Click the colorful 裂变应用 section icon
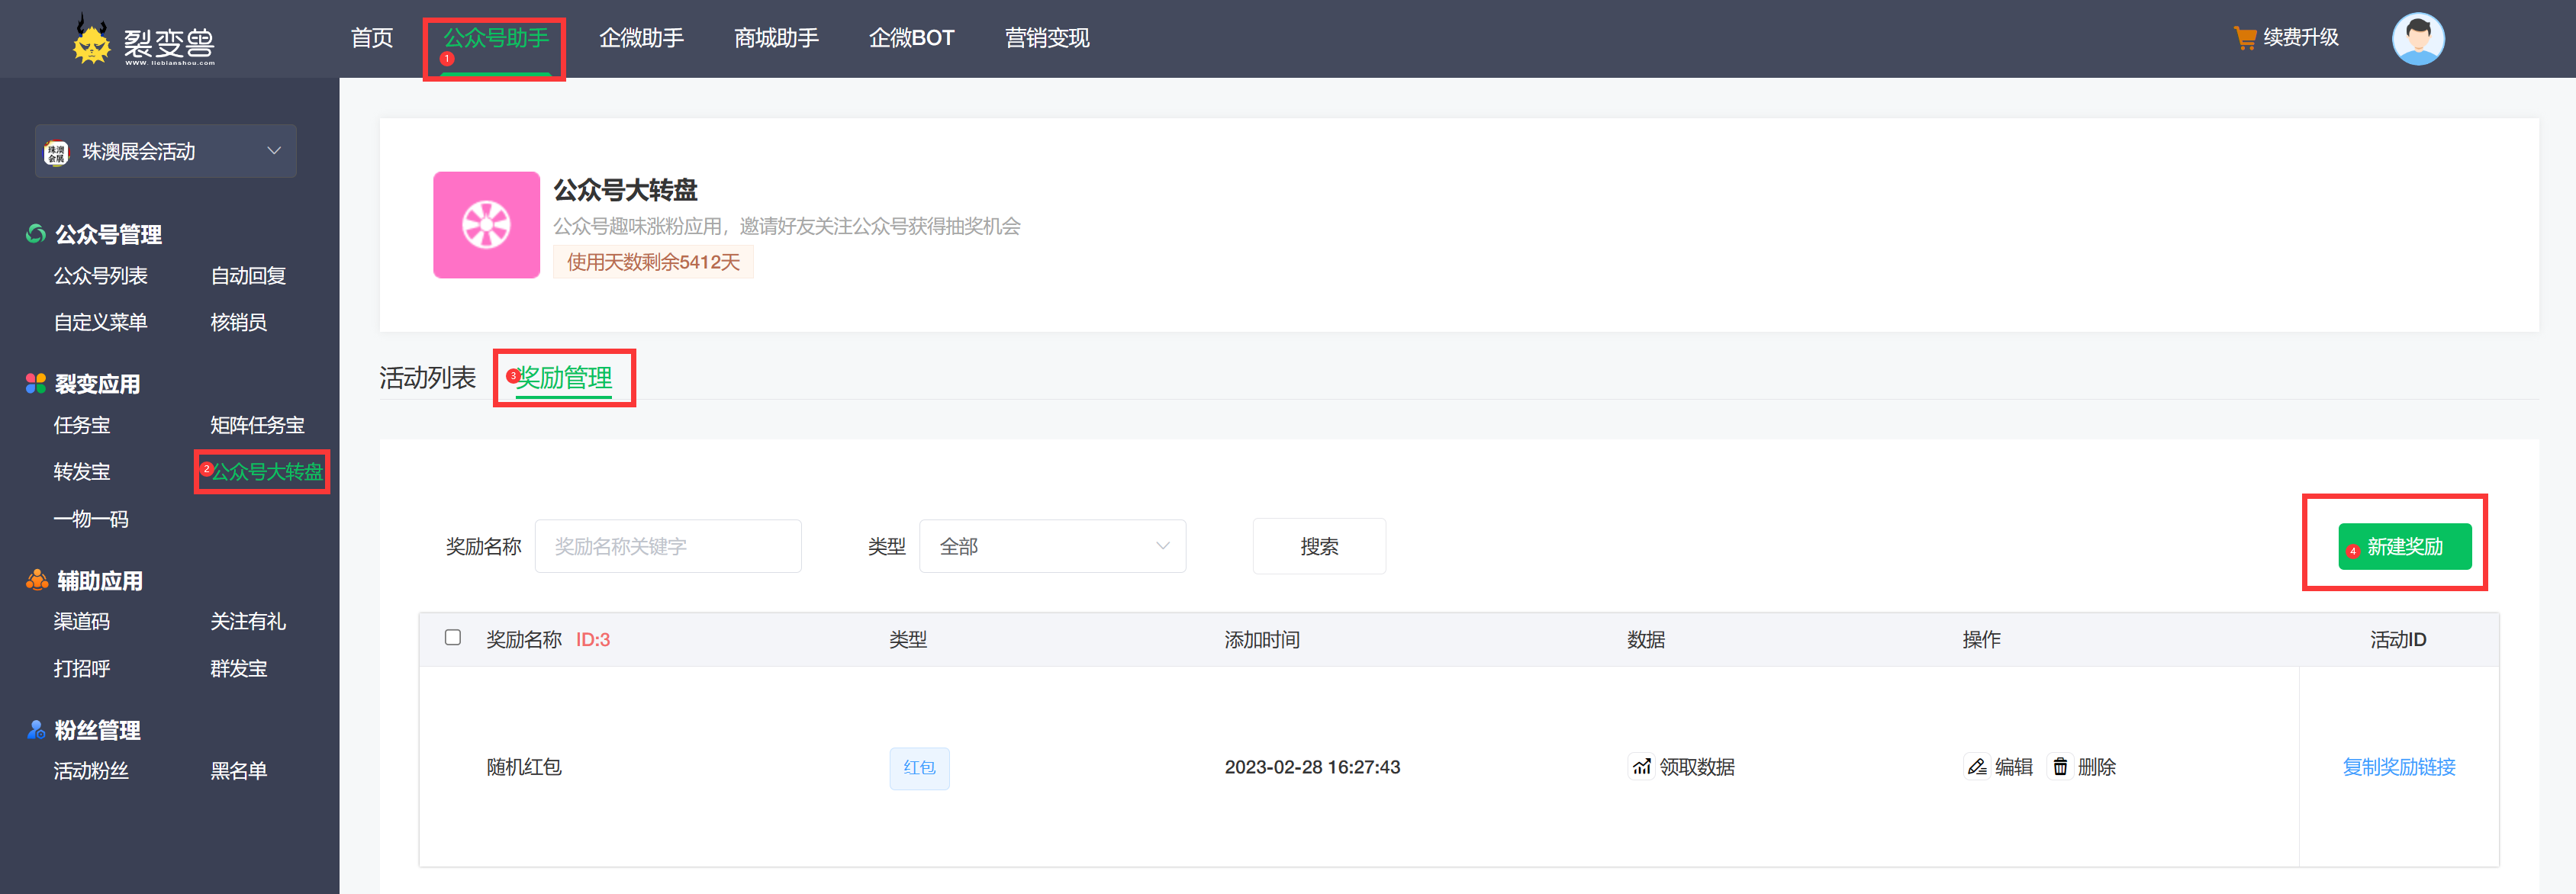The image size is (2576, 894). (x=34, y=383)
